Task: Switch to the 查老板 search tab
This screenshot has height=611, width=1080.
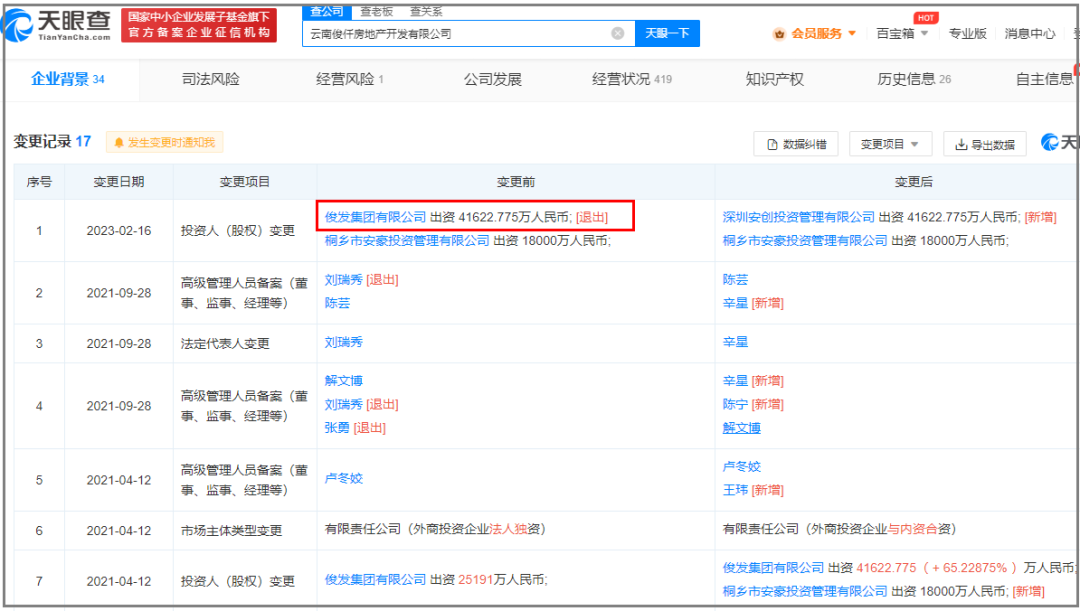Action: [377, 12]
